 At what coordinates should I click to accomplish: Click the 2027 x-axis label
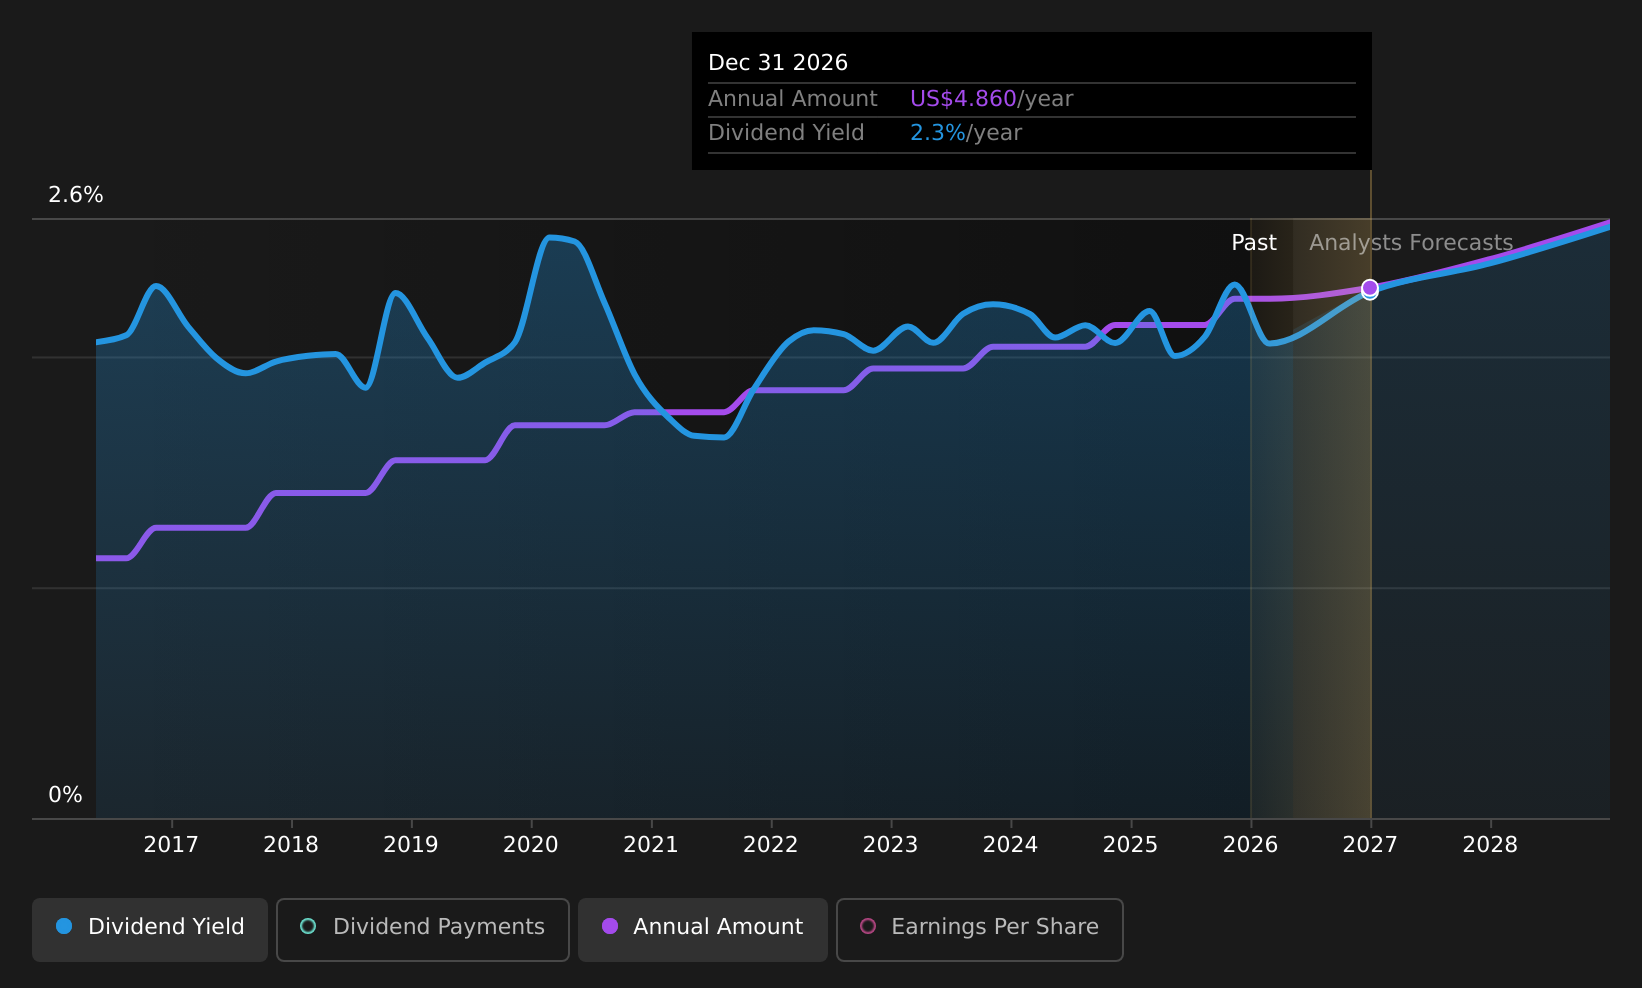(1370, 845)
